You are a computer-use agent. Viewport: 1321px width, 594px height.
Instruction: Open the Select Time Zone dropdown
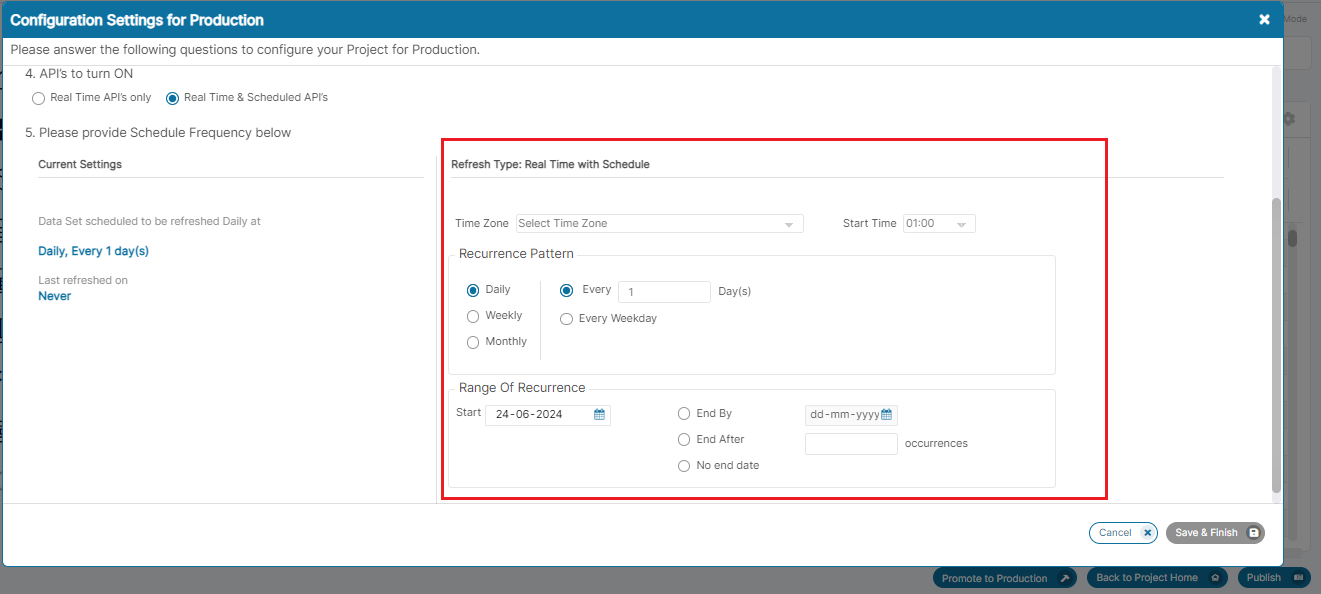click(659, 224)
